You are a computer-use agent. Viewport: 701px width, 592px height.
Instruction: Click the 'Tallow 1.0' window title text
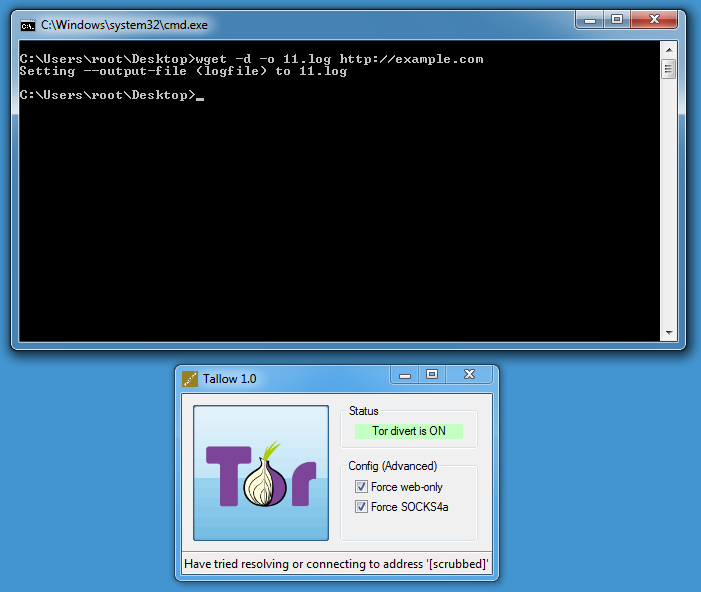pos(229,379)
